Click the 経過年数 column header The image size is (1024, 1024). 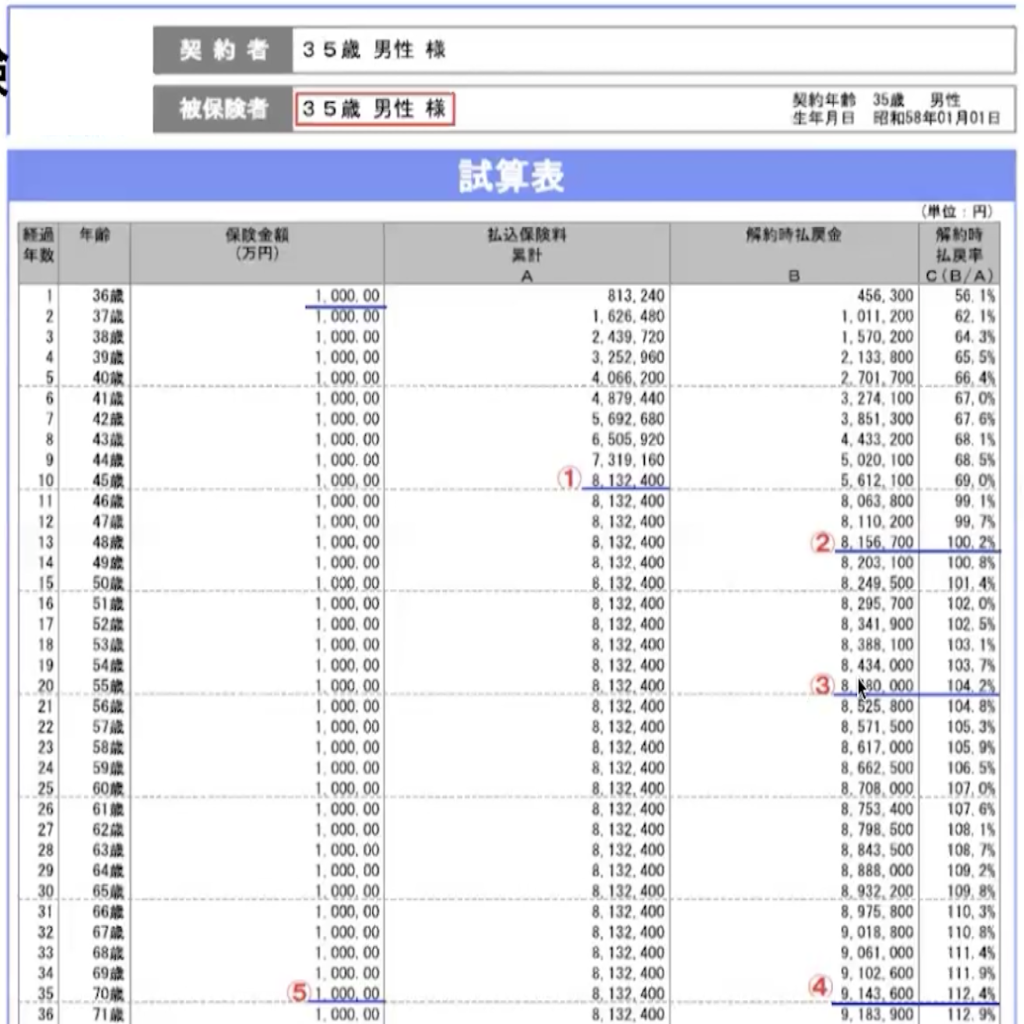(x=39, y=245)
